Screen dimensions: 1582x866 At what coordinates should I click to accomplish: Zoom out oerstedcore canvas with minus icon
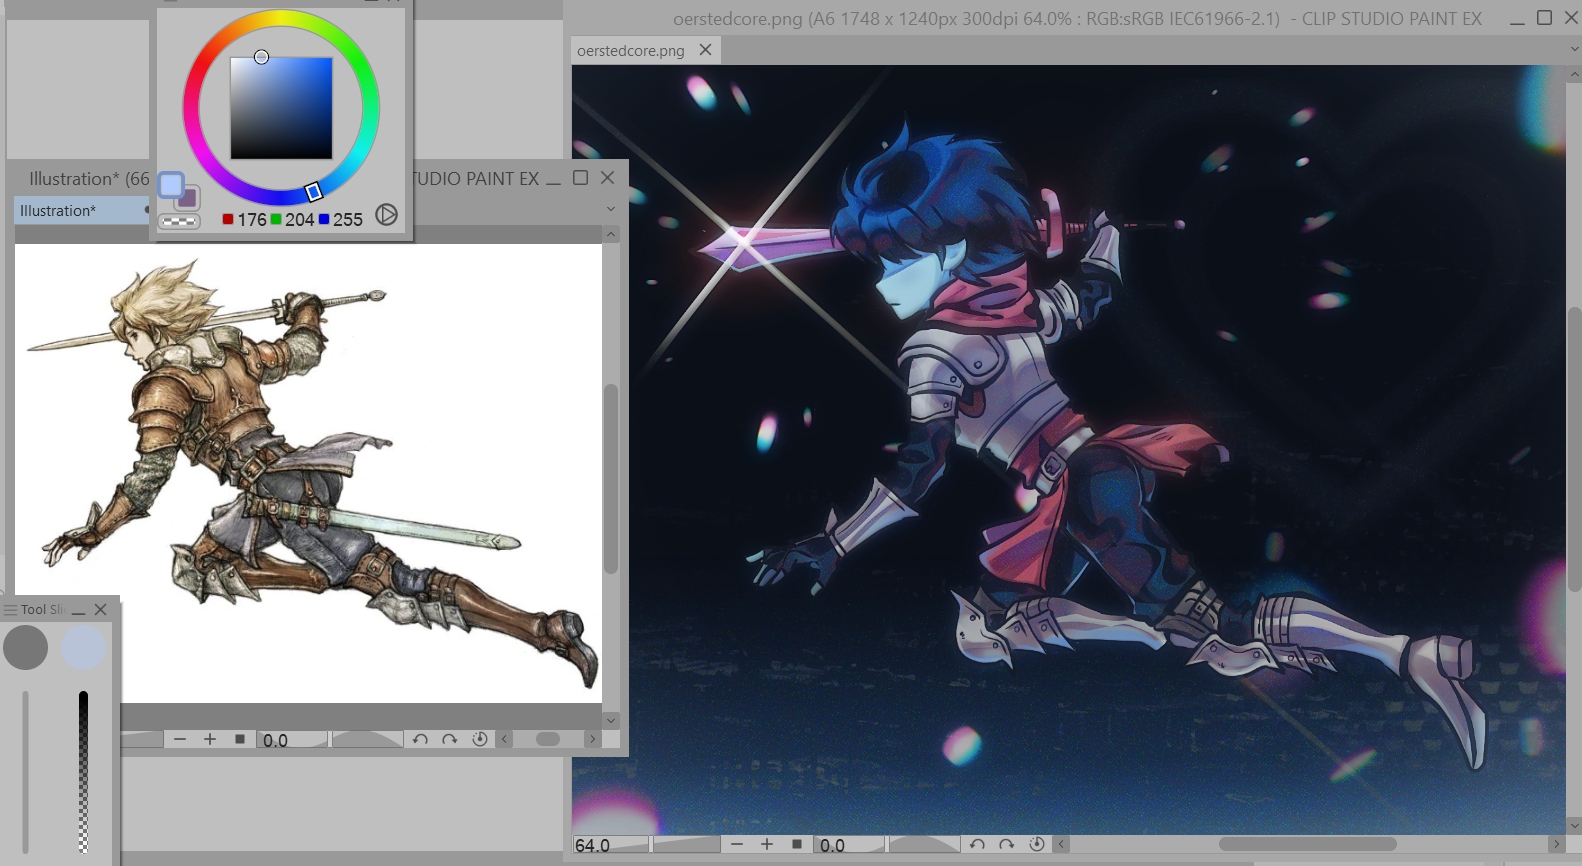[737, 844]
